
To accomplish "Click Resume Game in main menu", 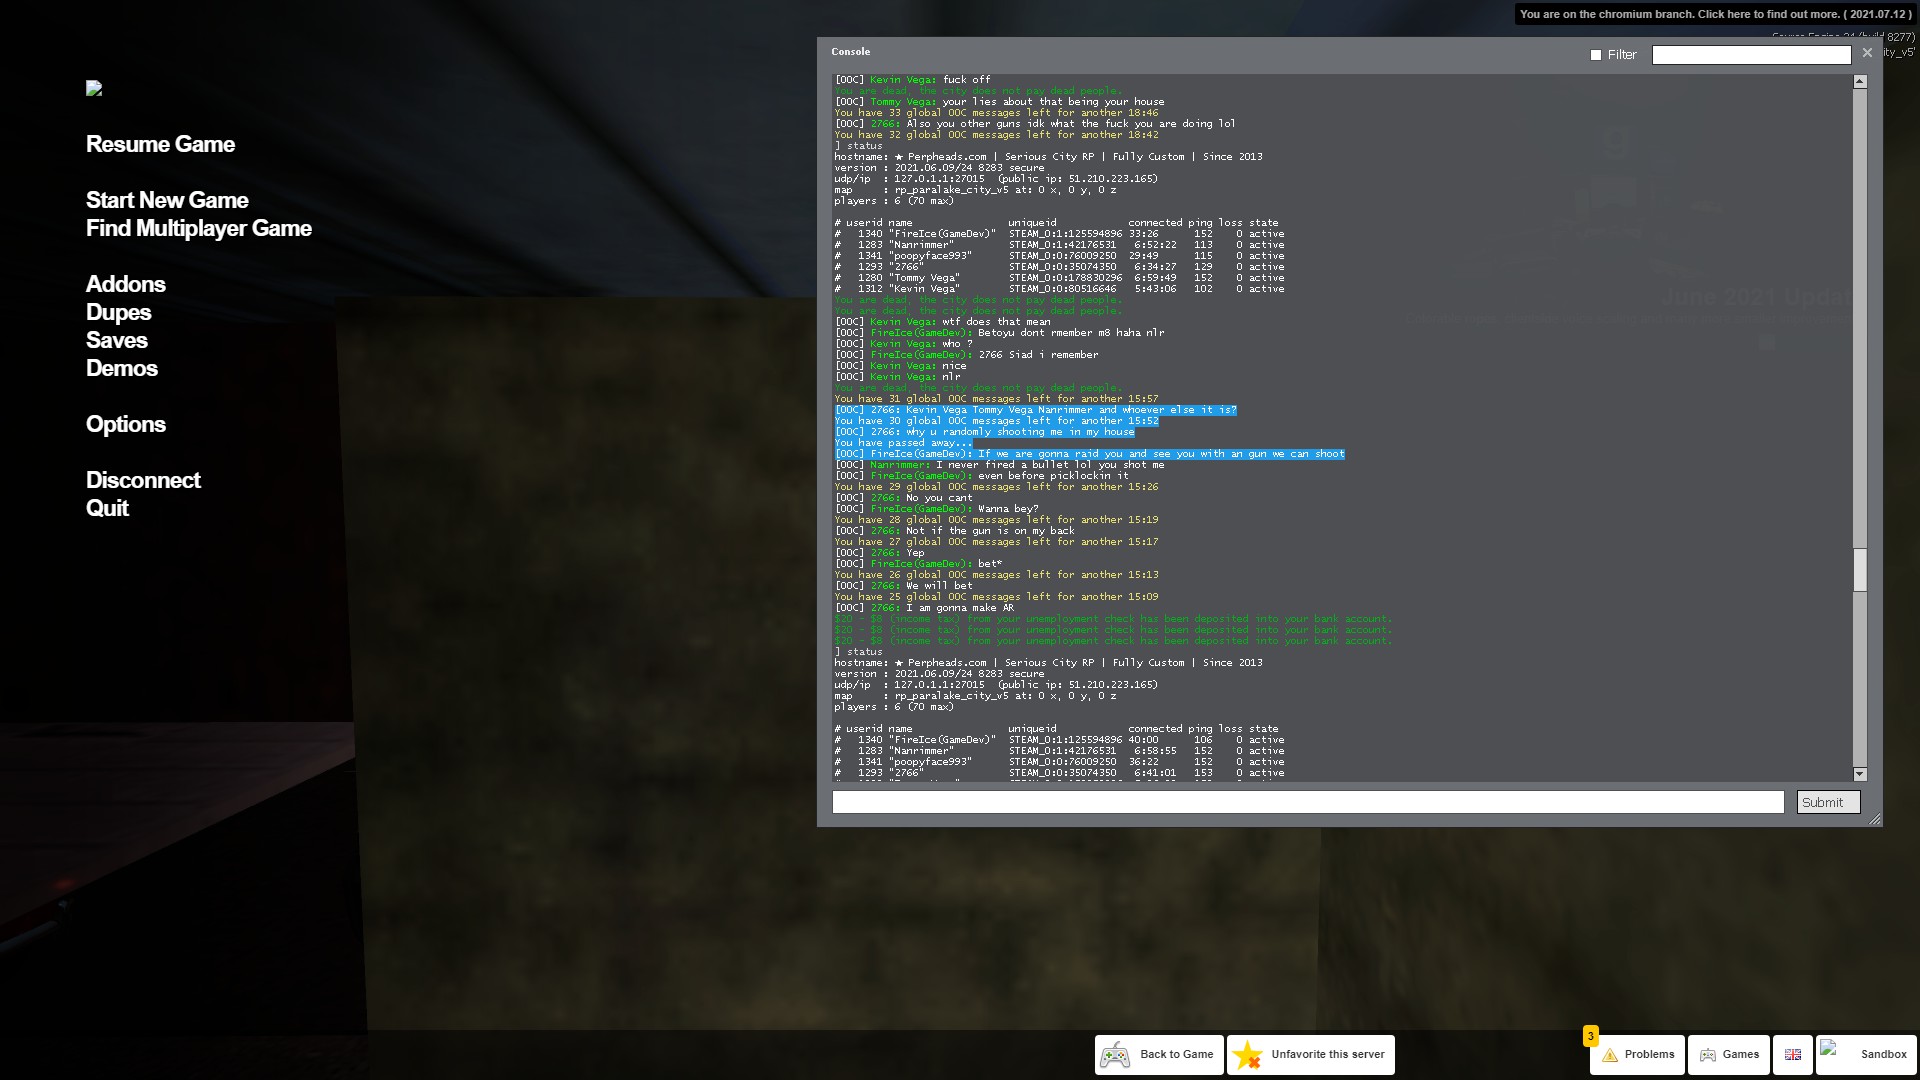I will [160, 144].
